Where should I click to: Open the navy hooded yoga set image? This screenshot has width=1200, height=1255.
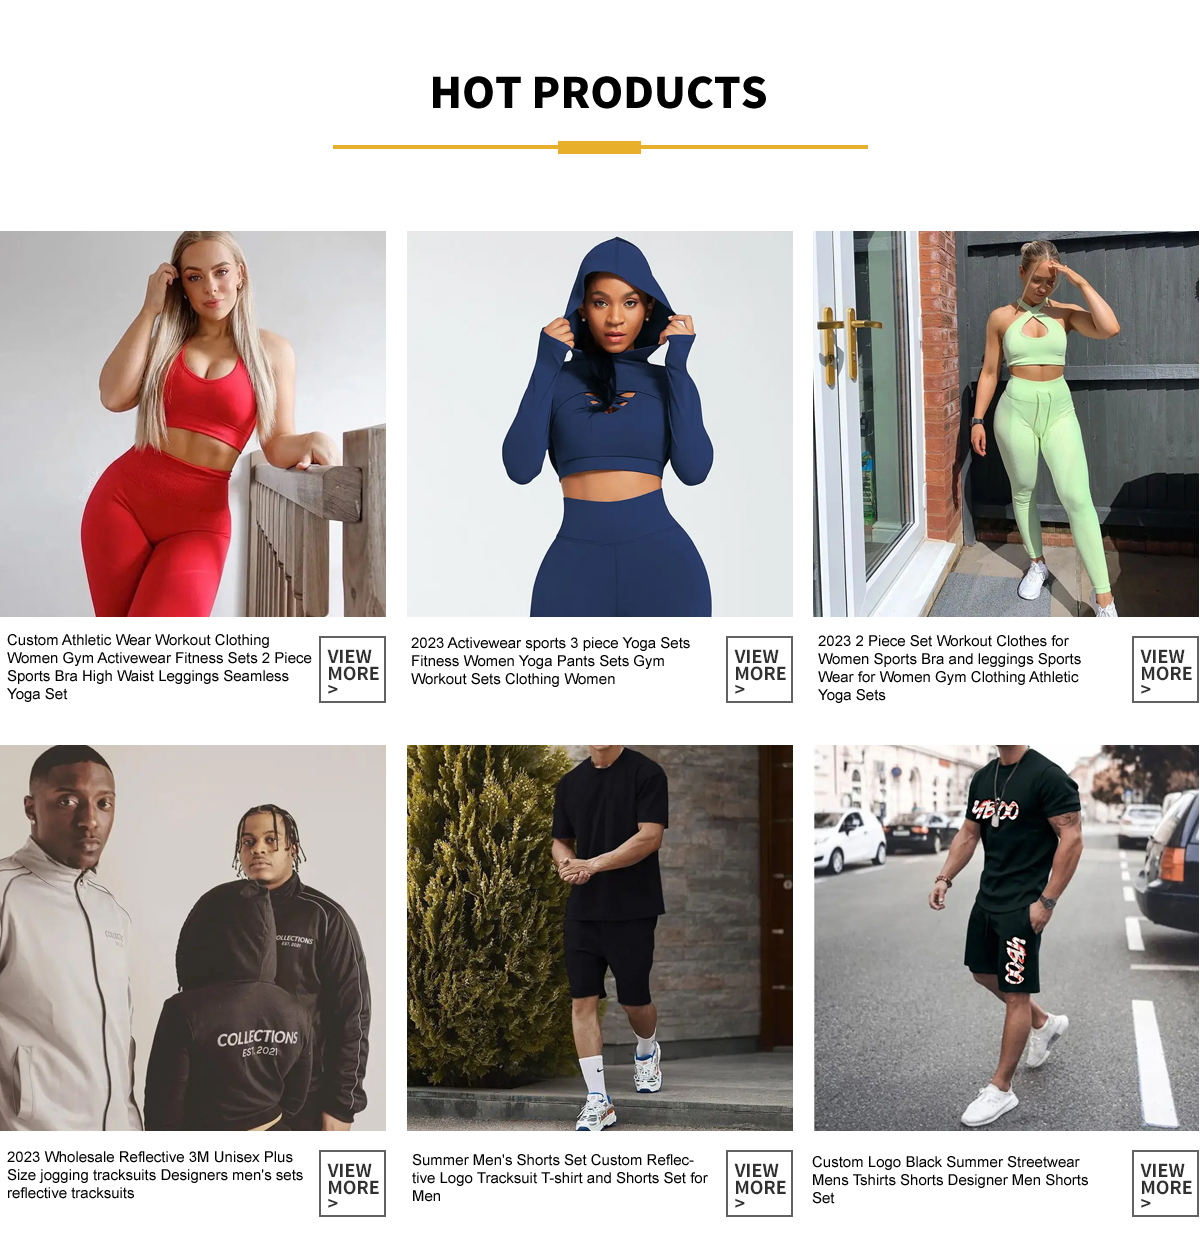point(600,424)
